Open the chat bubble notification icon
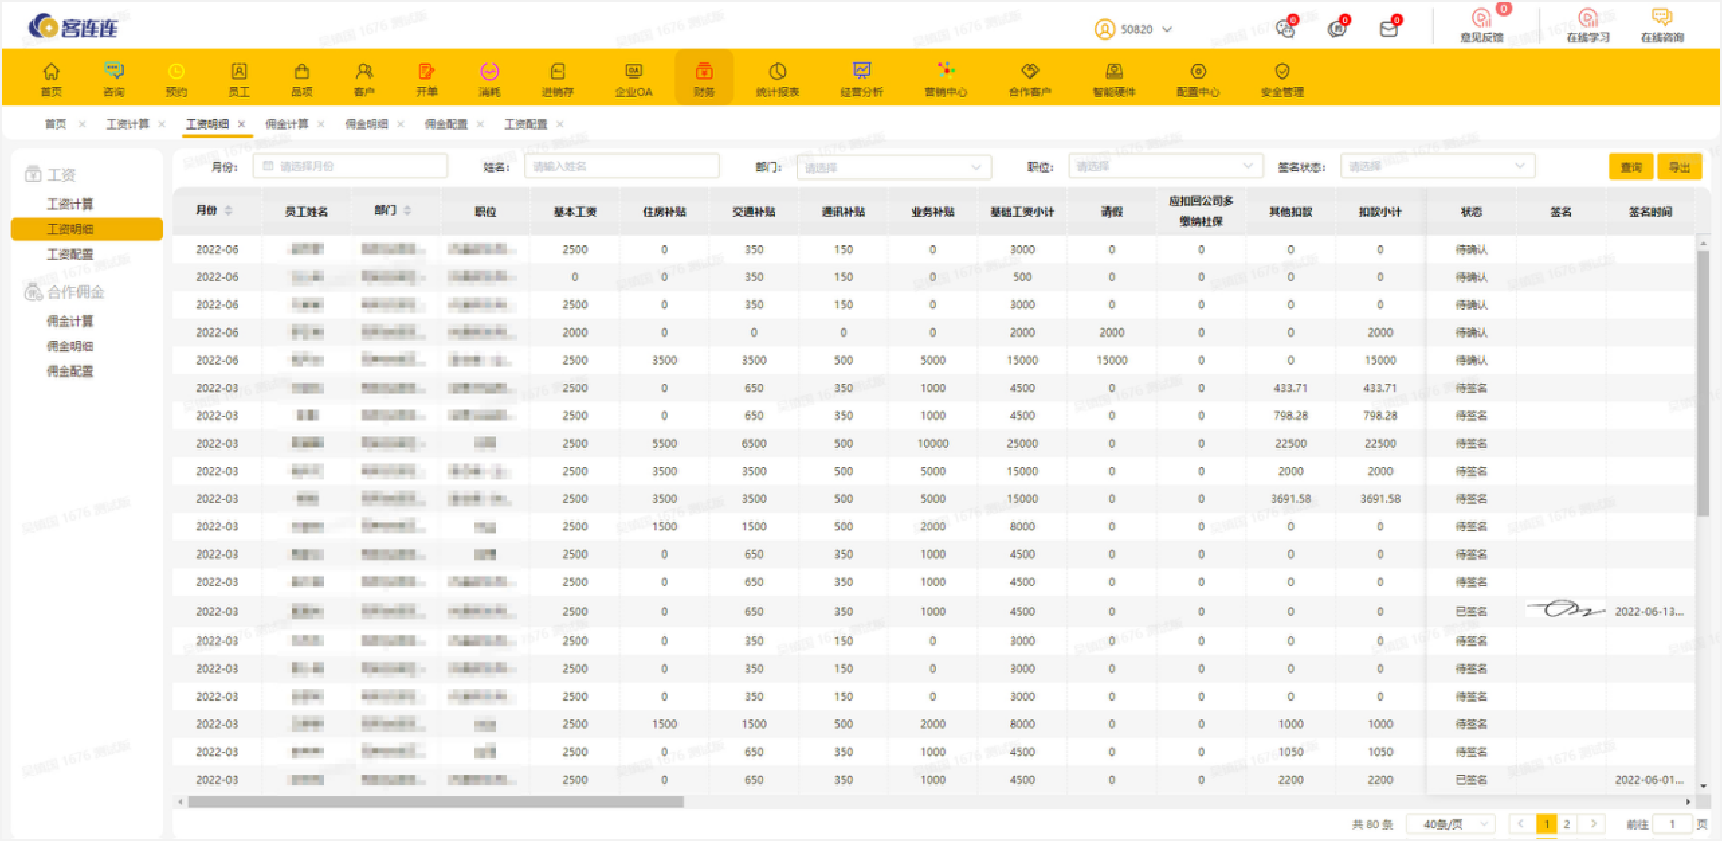This screenshot has height=841, width=1722. point(1337,28)
